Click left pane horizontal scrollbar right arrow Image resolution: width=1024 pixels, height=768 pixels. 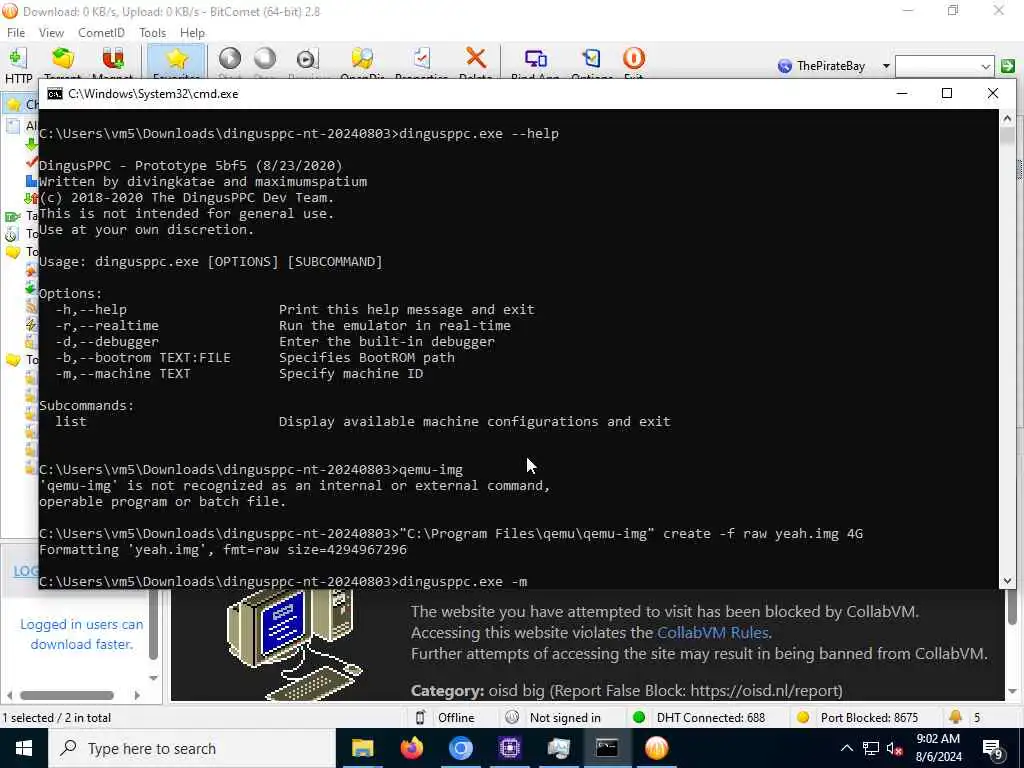pyautogui.click(x=136, y=696)
